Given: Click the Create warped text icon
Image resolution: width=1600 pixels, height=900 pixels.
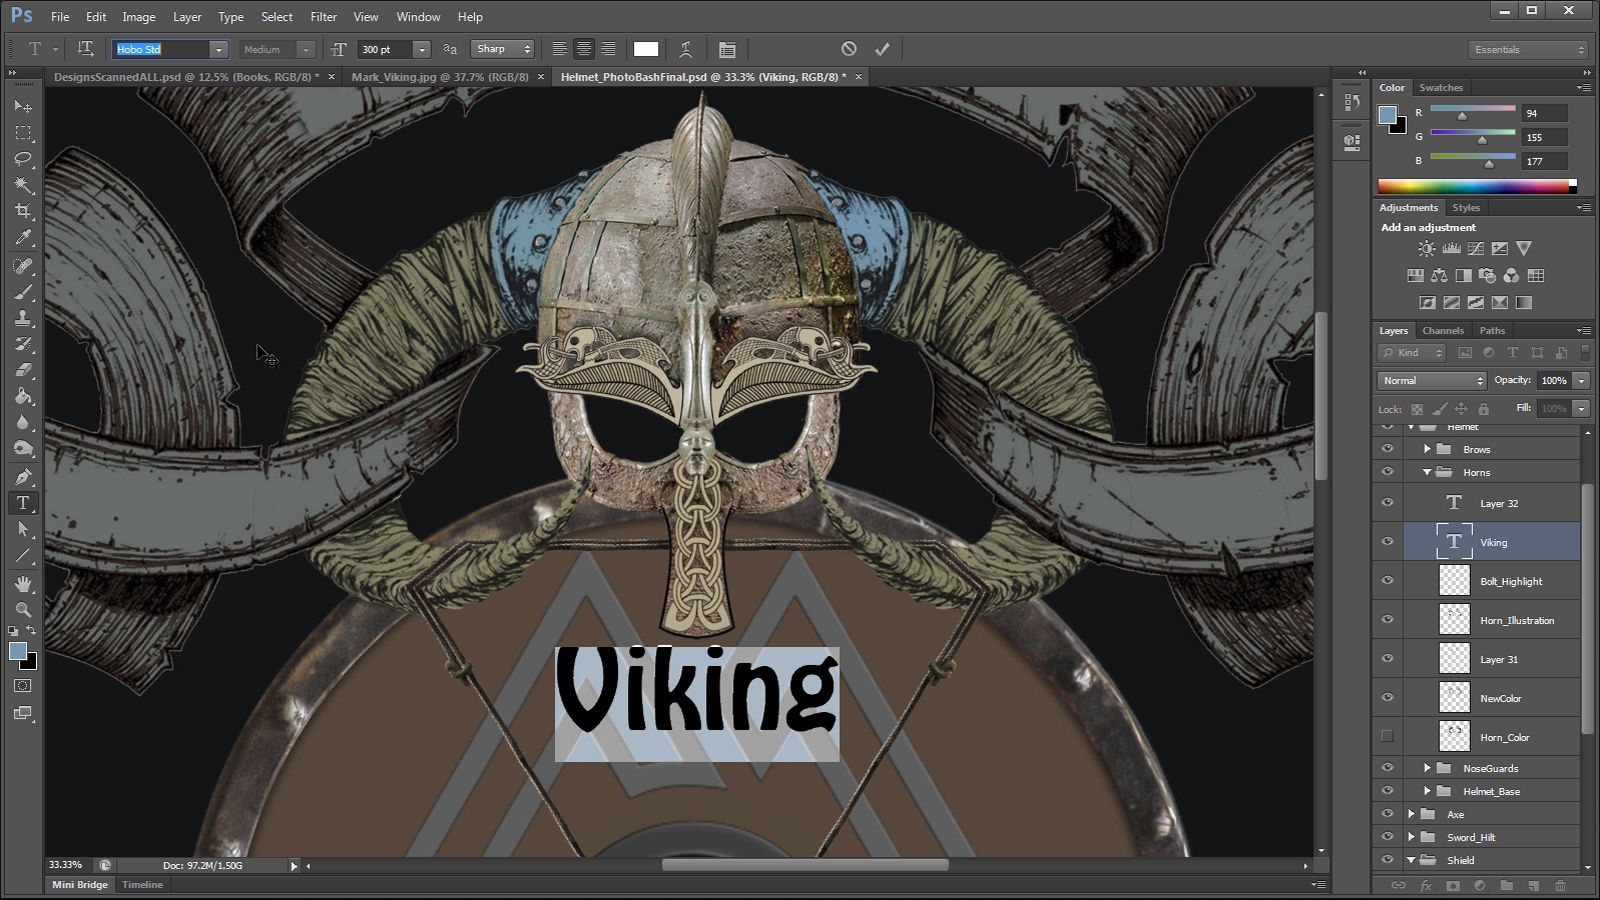Looking at the screenshot, I should point(686,49).
